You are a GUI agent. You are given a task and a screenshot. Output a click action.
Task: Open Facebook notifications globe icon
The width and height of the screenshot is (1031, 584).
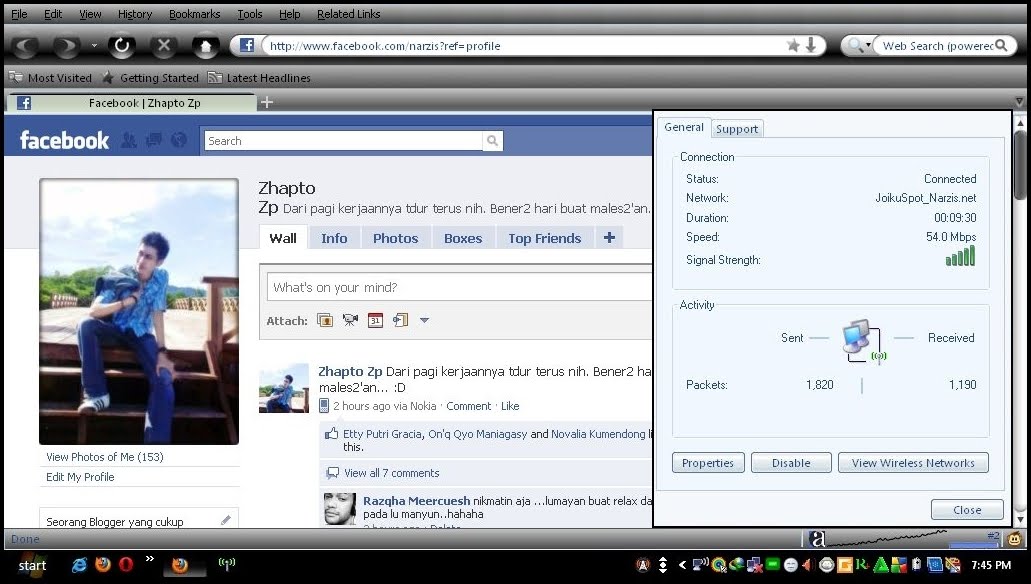point(179,140)
